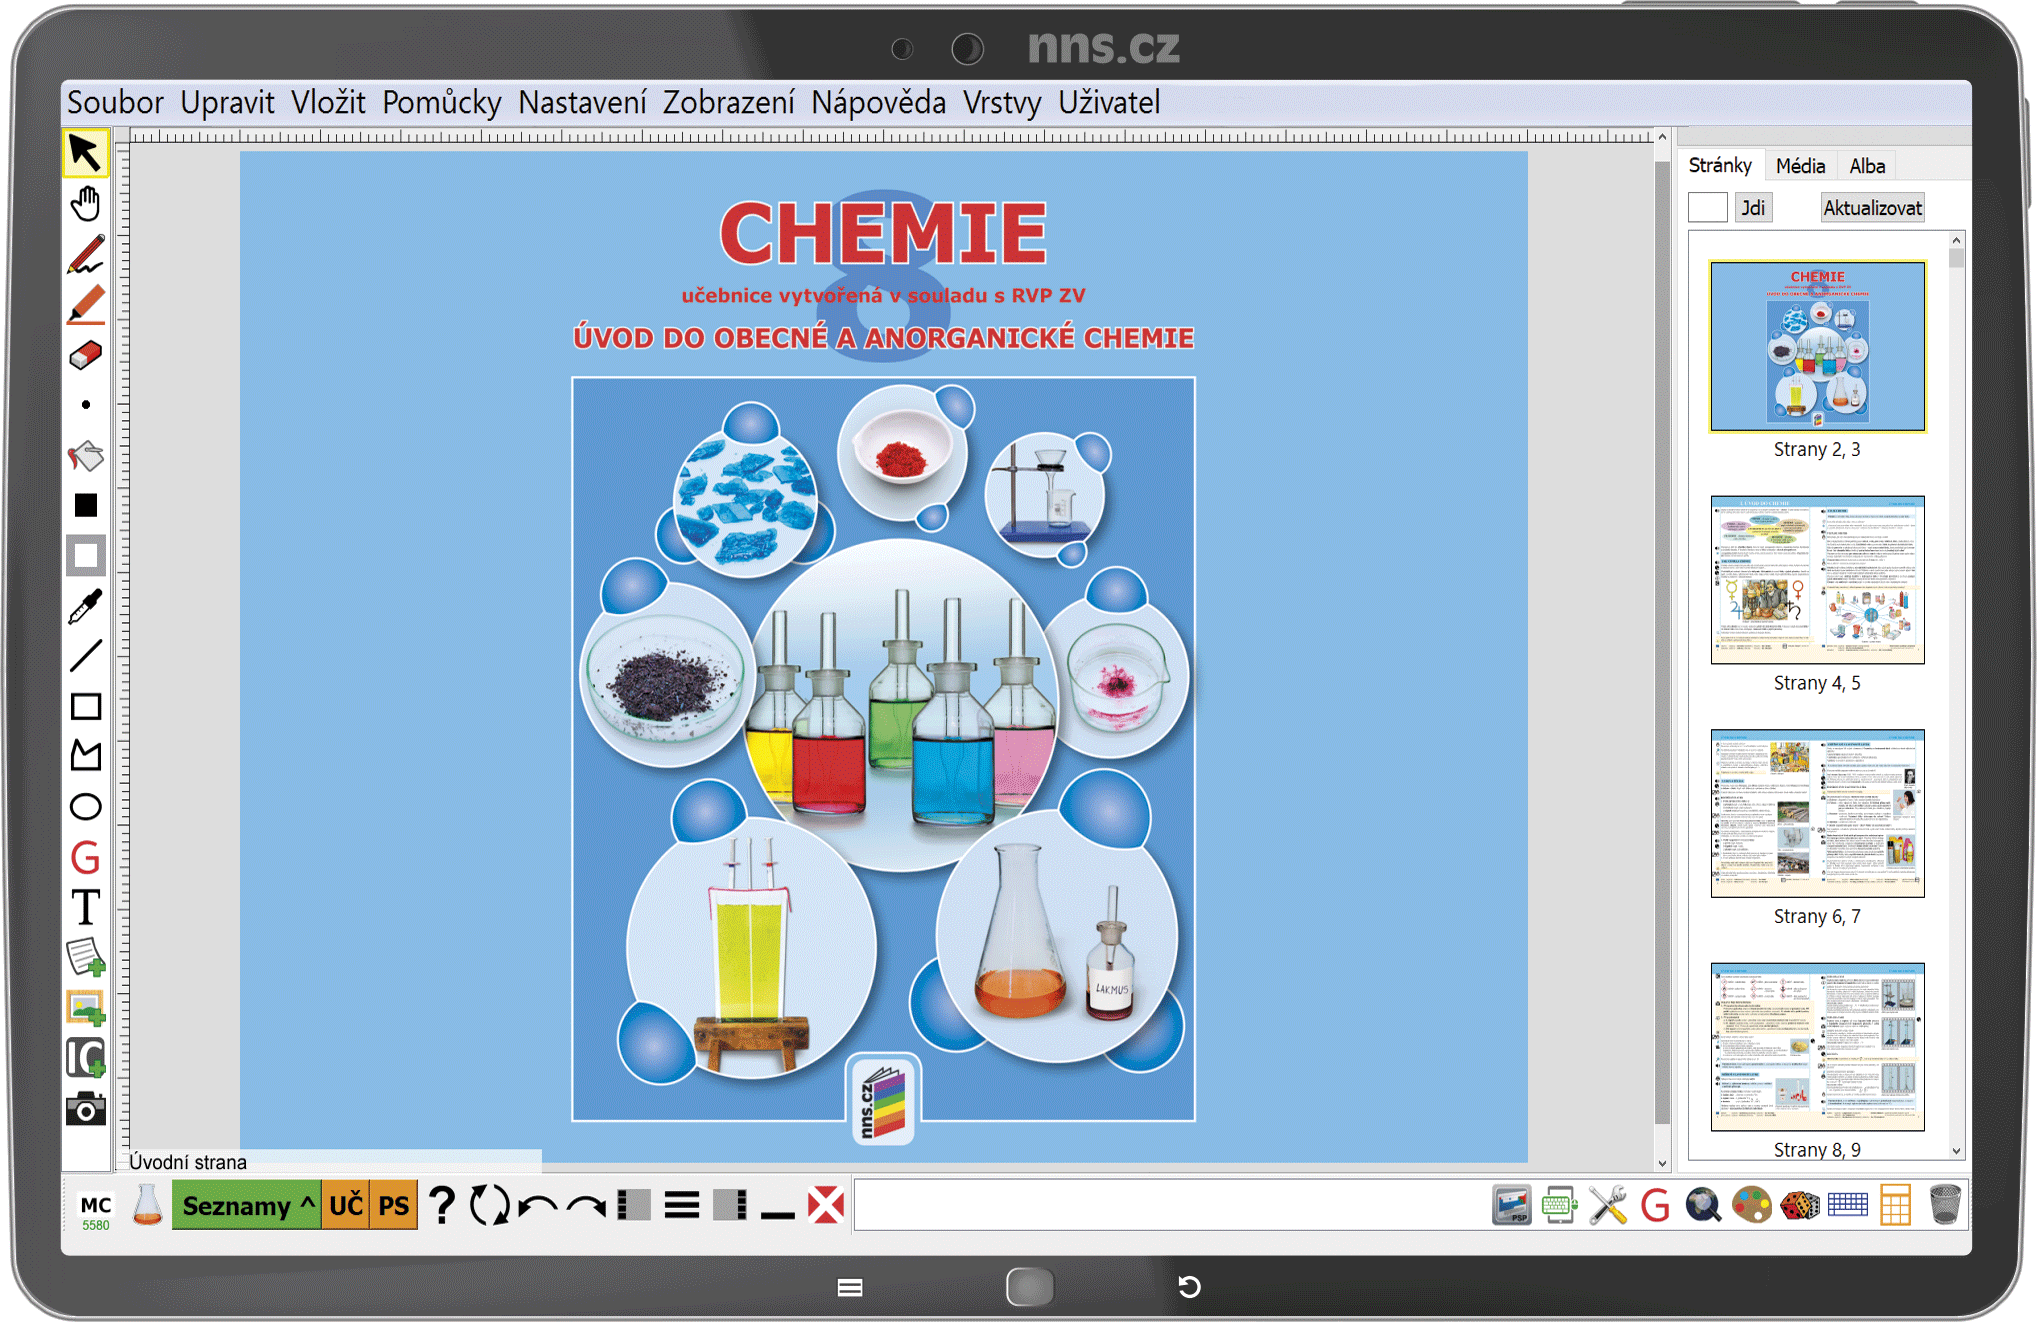Open the color palette icon
Viewport: 2038px width, 1322px height.
[1752, 1205]
